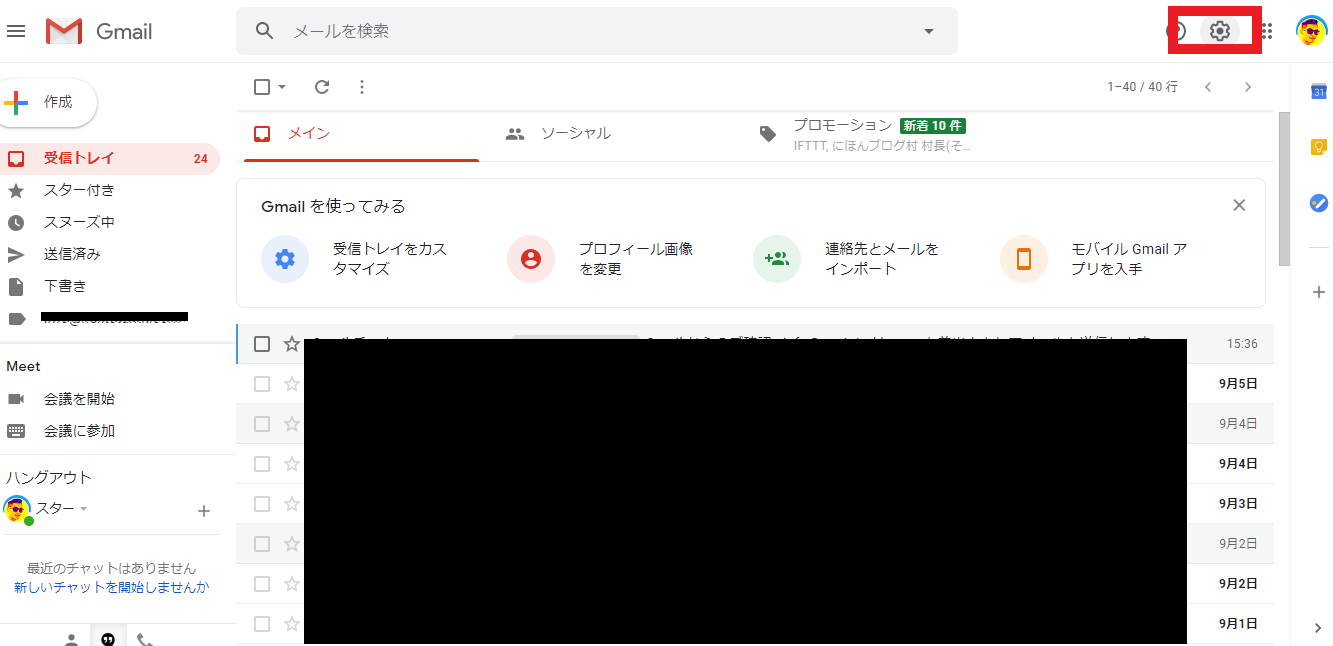1333x646 pixels.
Task: Open the phone calls icon at bottom
Action: coord(145,639)
